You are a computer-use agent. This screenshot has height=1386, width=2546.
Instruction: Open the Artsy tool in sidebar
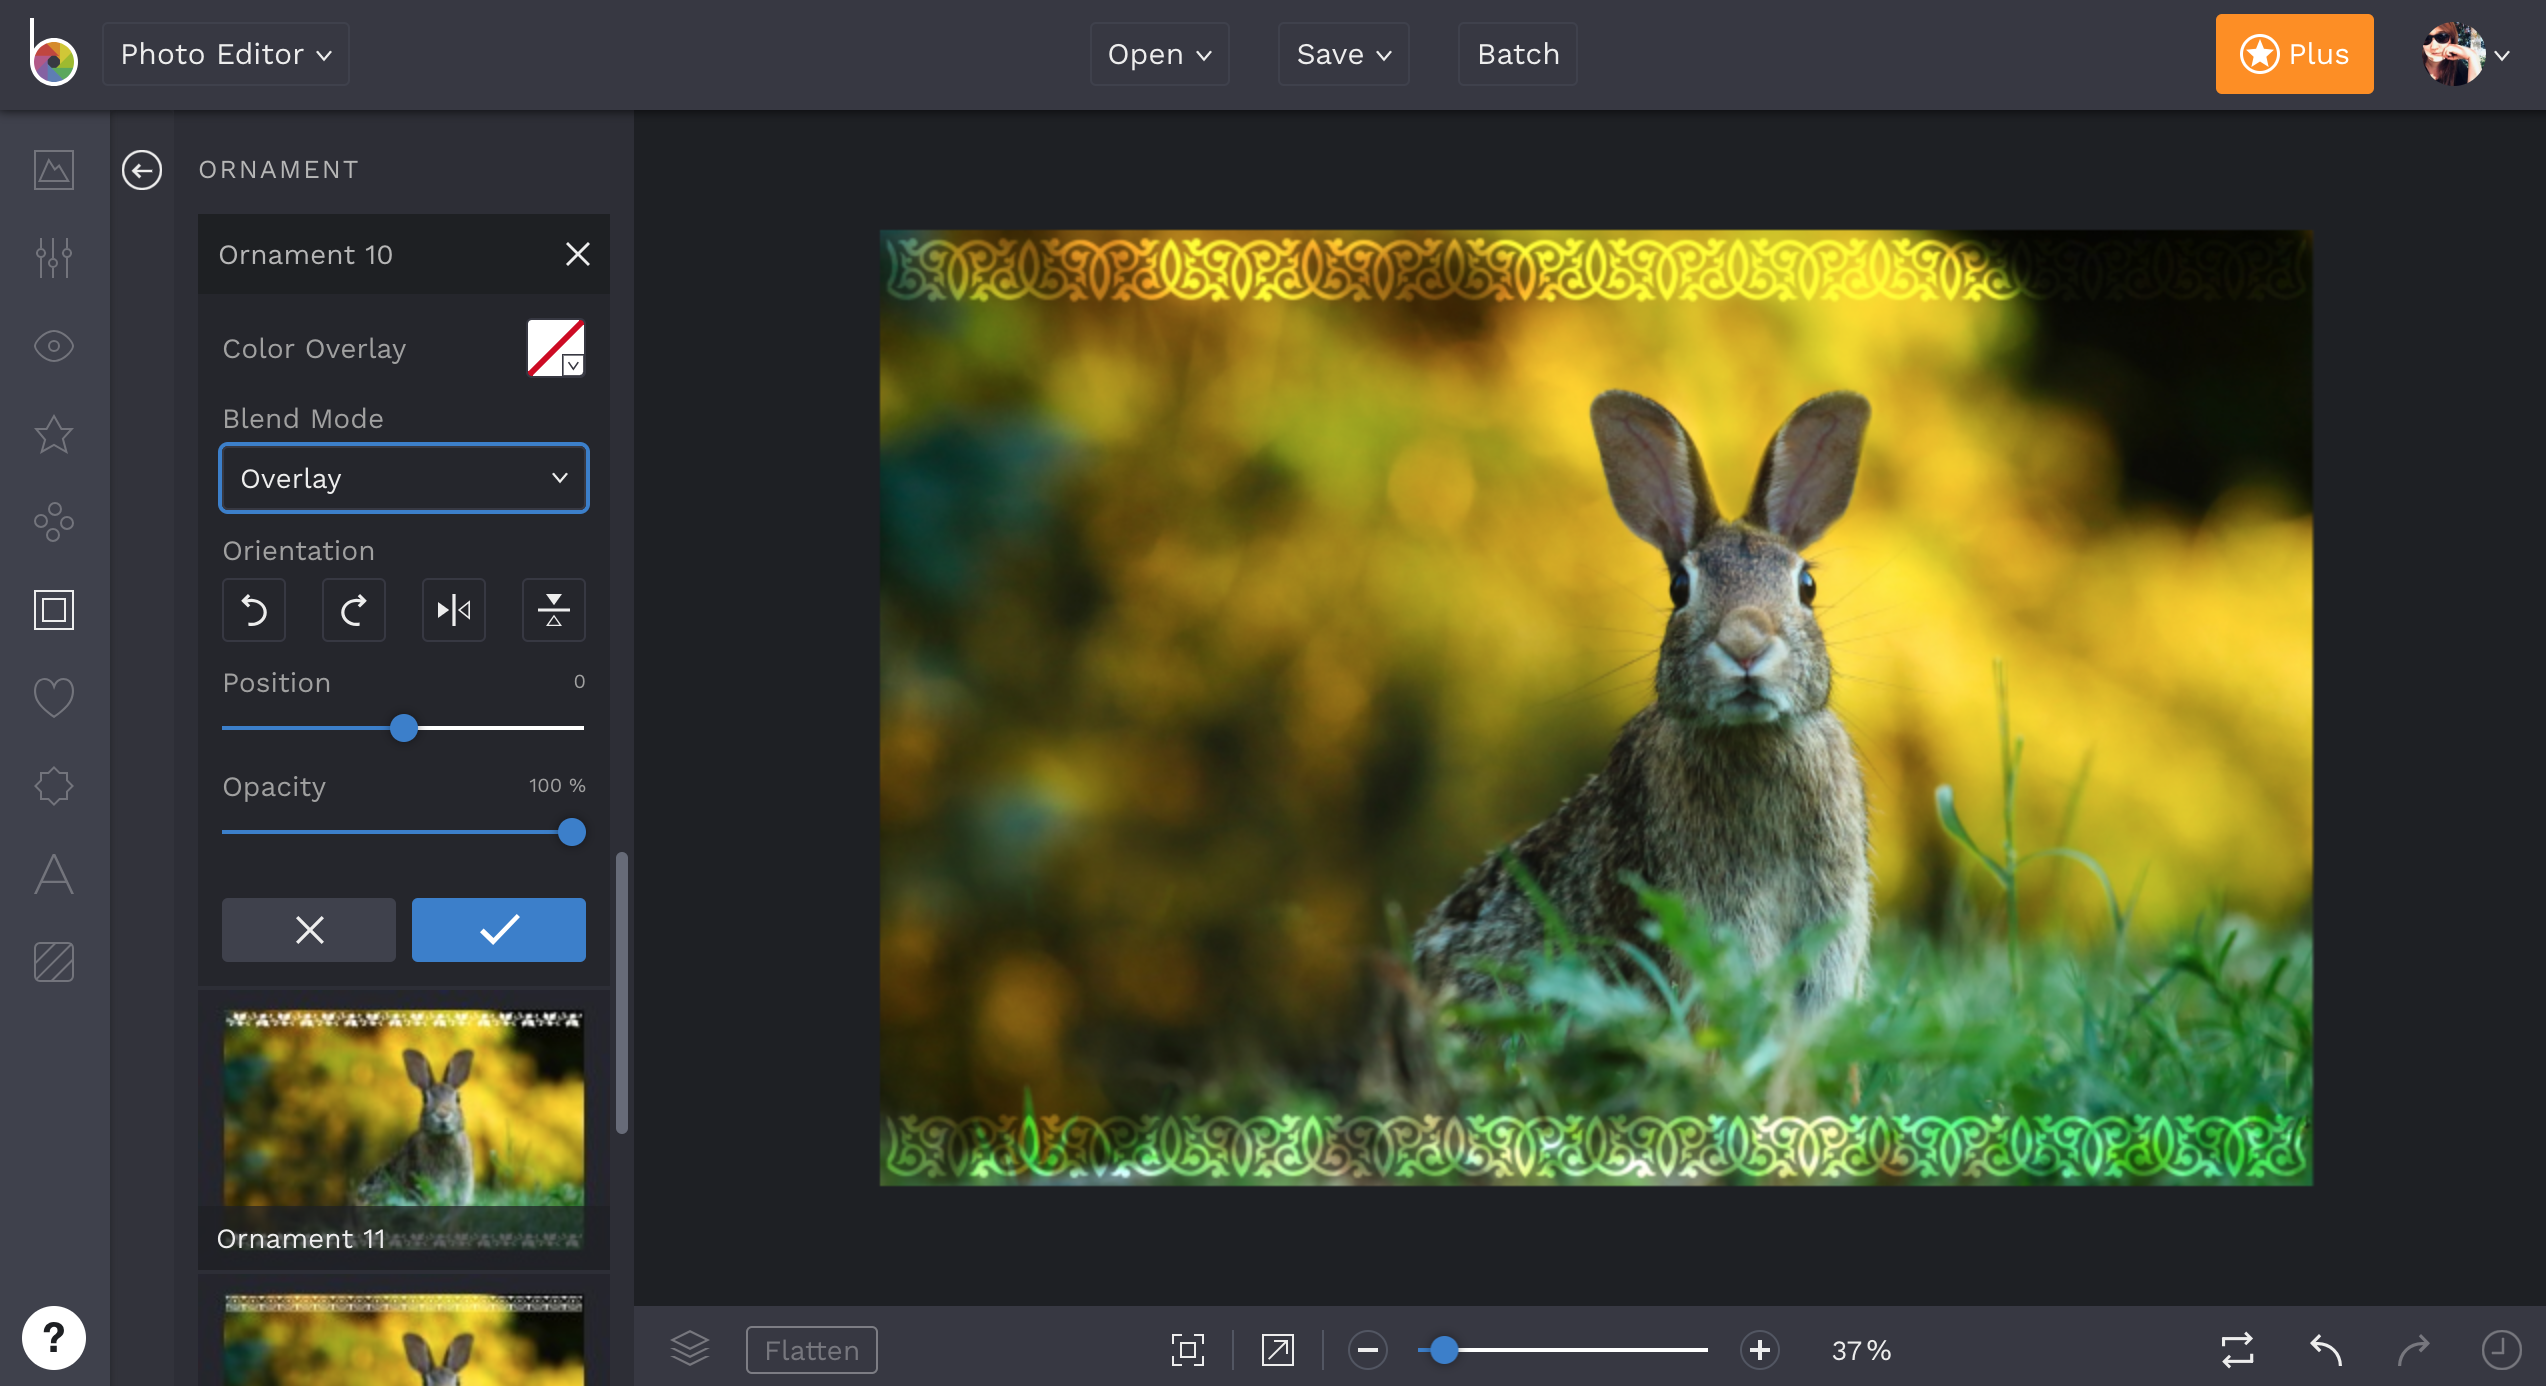point(54,522)
